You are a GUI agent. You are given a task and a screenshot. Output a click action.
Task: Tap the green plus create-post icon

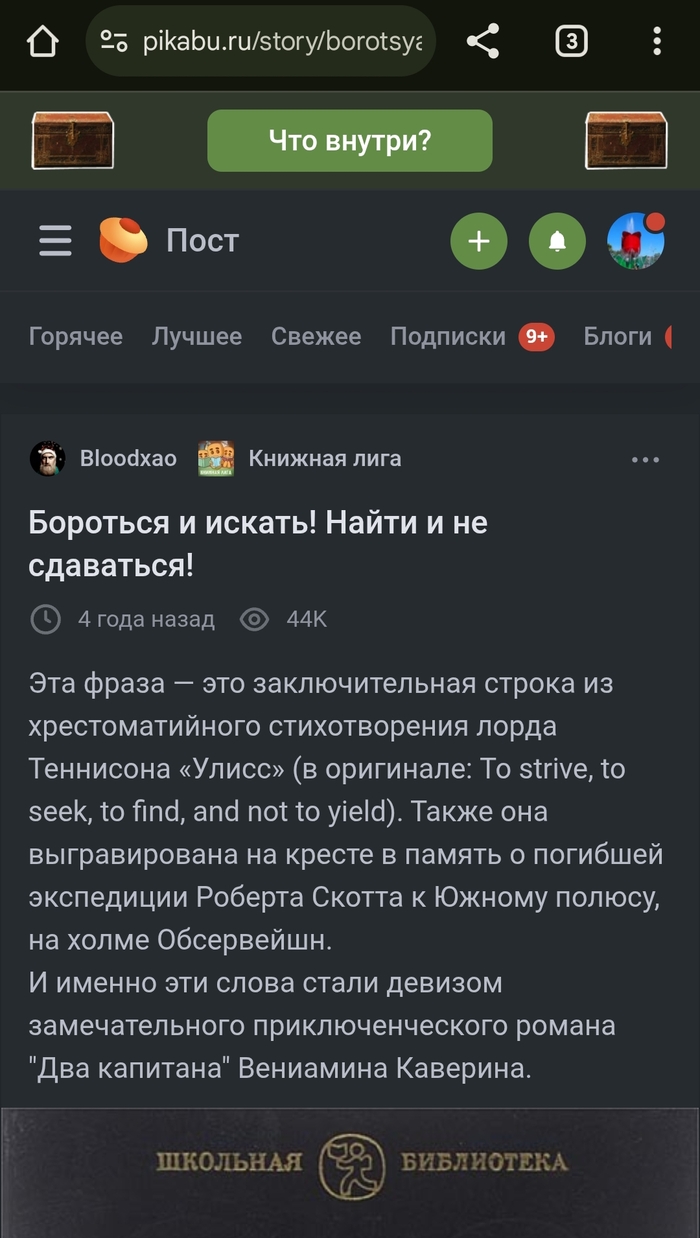(x=479, y=241)
